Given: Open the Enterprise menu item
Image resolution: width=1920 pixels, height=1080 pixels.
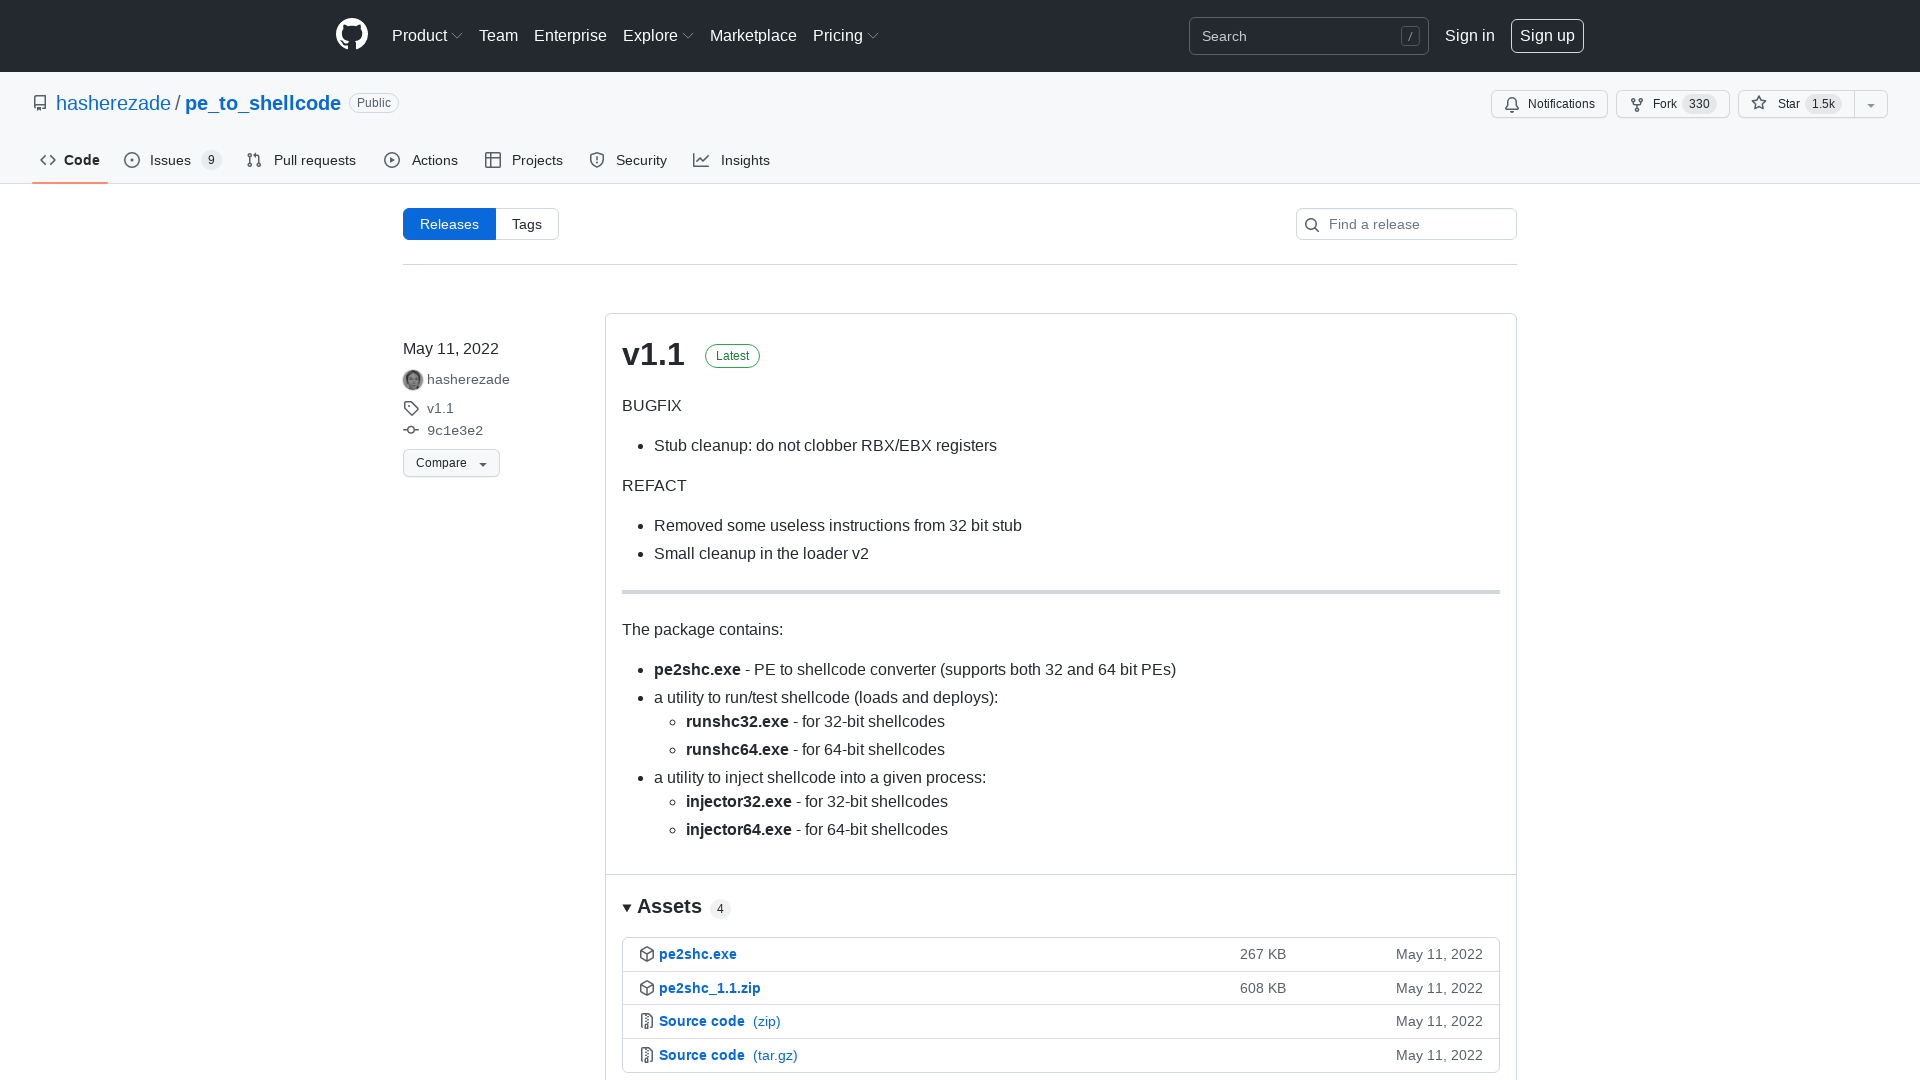Looking at the screenshot, I should (x=570, y=36).
